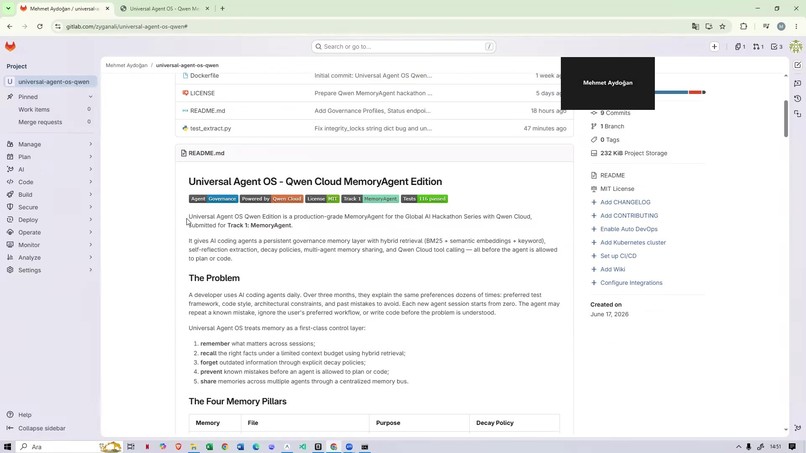Click the compose icon in right rail
The height and width of the screenshot is (453, 806).
tap(797, 65)
